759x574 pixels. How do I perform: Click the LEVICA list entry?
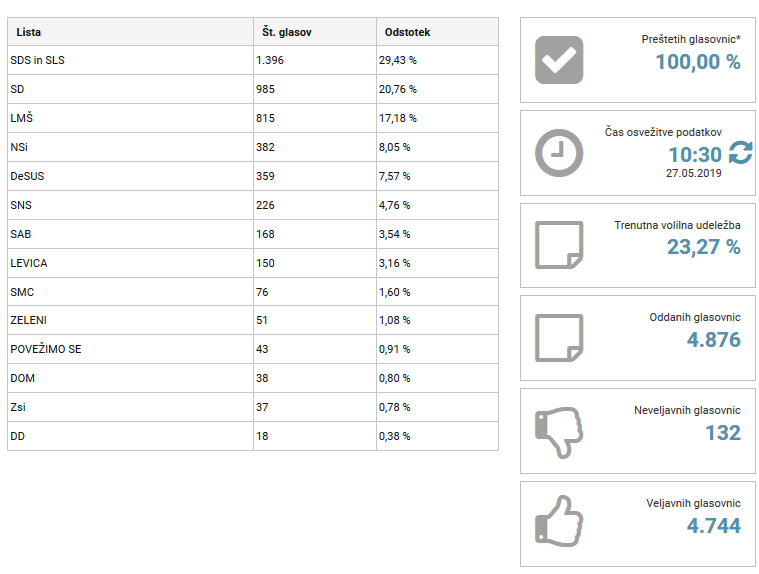point(29,263)
